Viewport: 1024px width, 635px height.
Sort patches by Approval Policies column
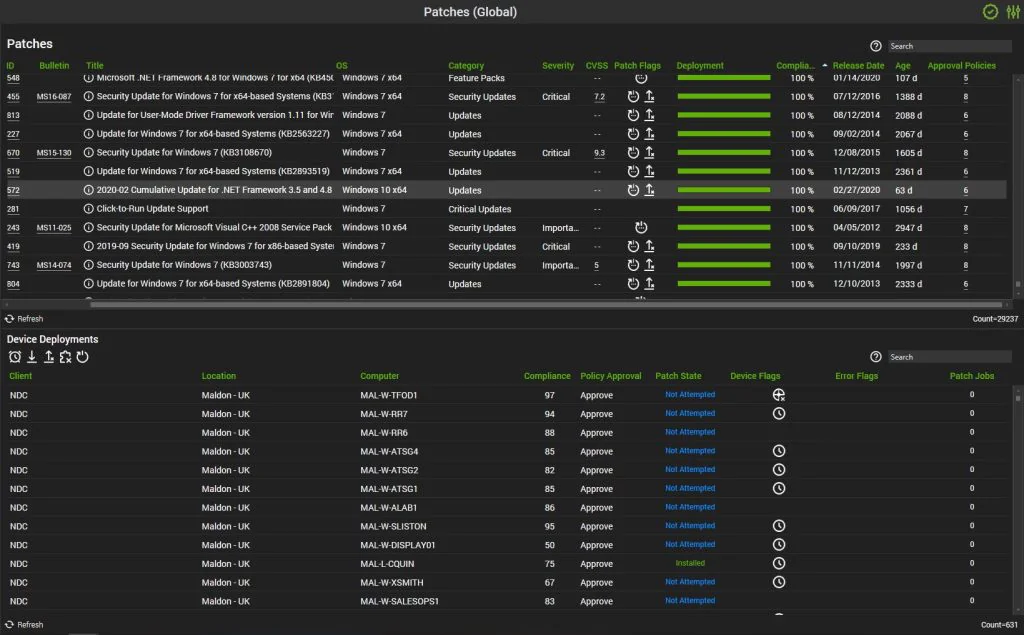[961, 65]
